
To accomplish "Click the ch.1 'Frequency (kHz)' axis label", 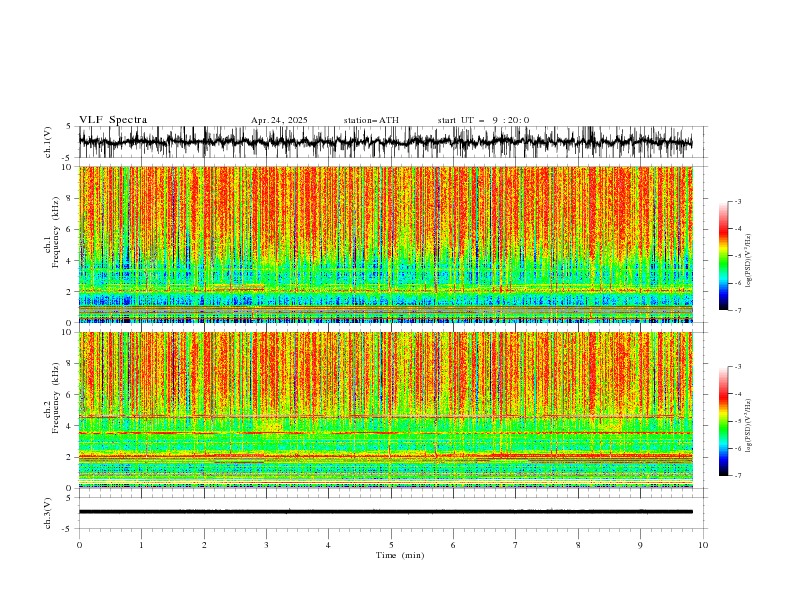I will coord(56,232).
